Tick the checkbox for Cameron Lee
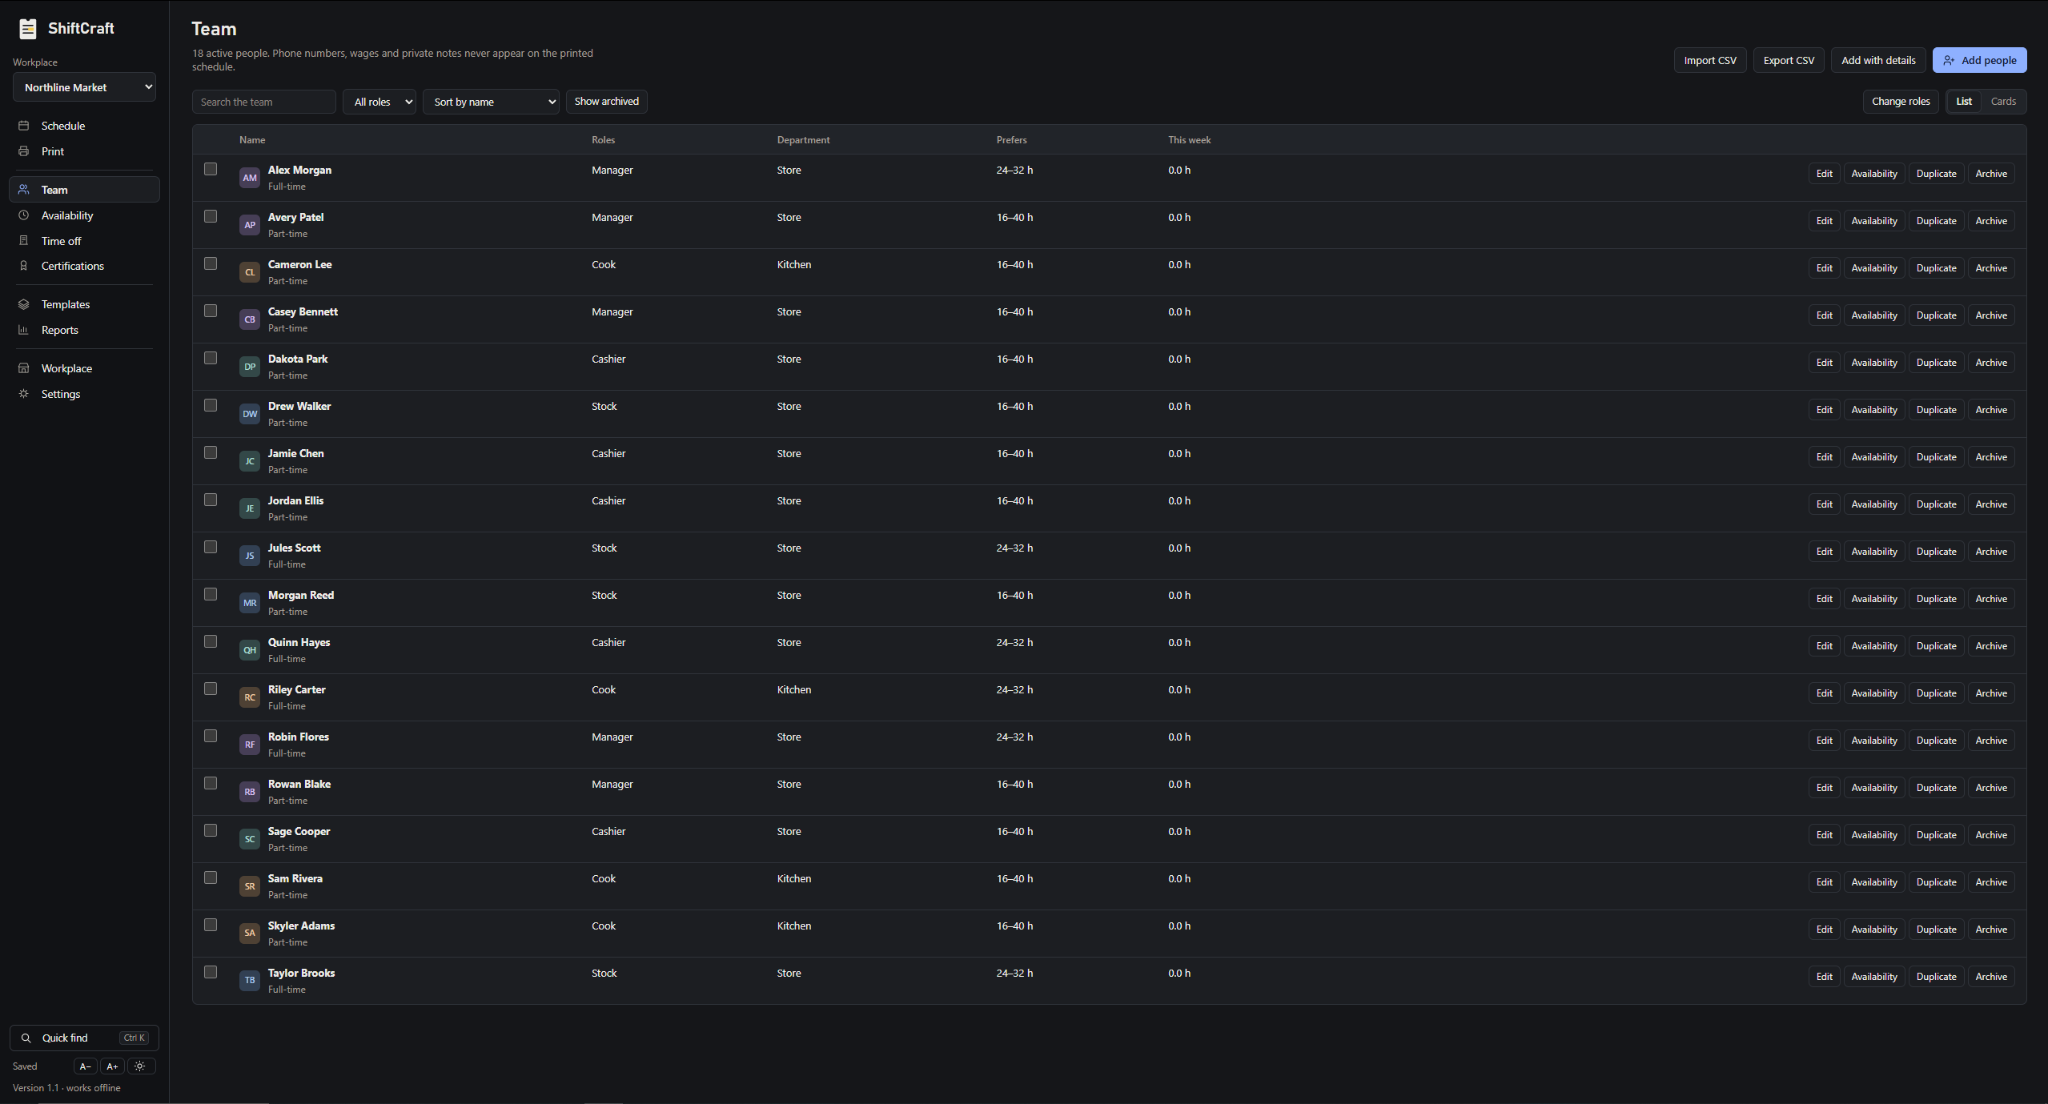Screen dimensions: 2048x1104 click(x=210, y=264)
